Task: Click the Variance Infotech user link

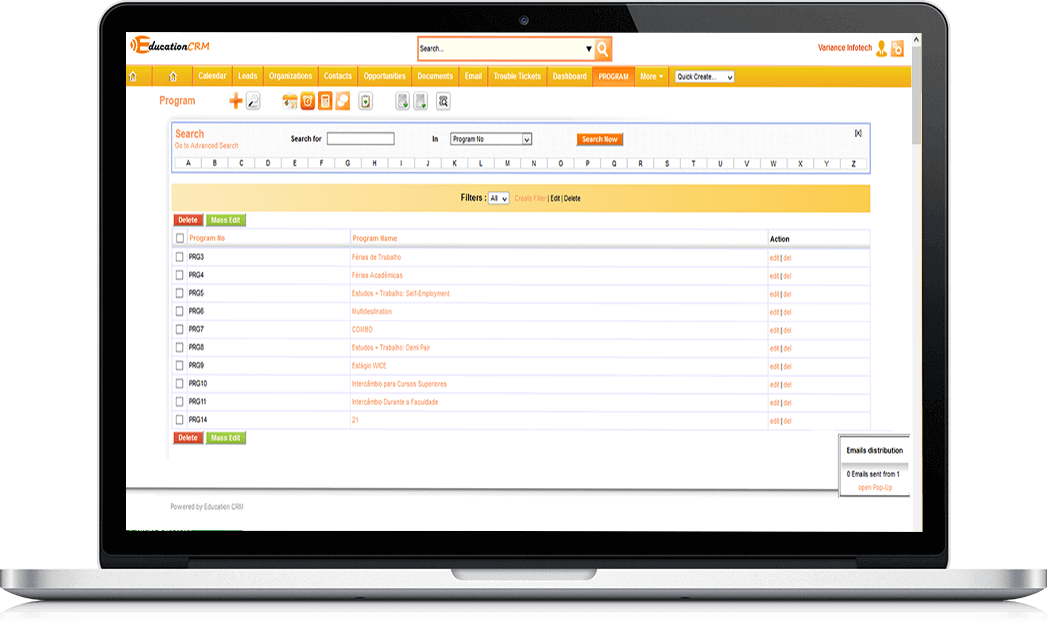Action: [845, 48]
